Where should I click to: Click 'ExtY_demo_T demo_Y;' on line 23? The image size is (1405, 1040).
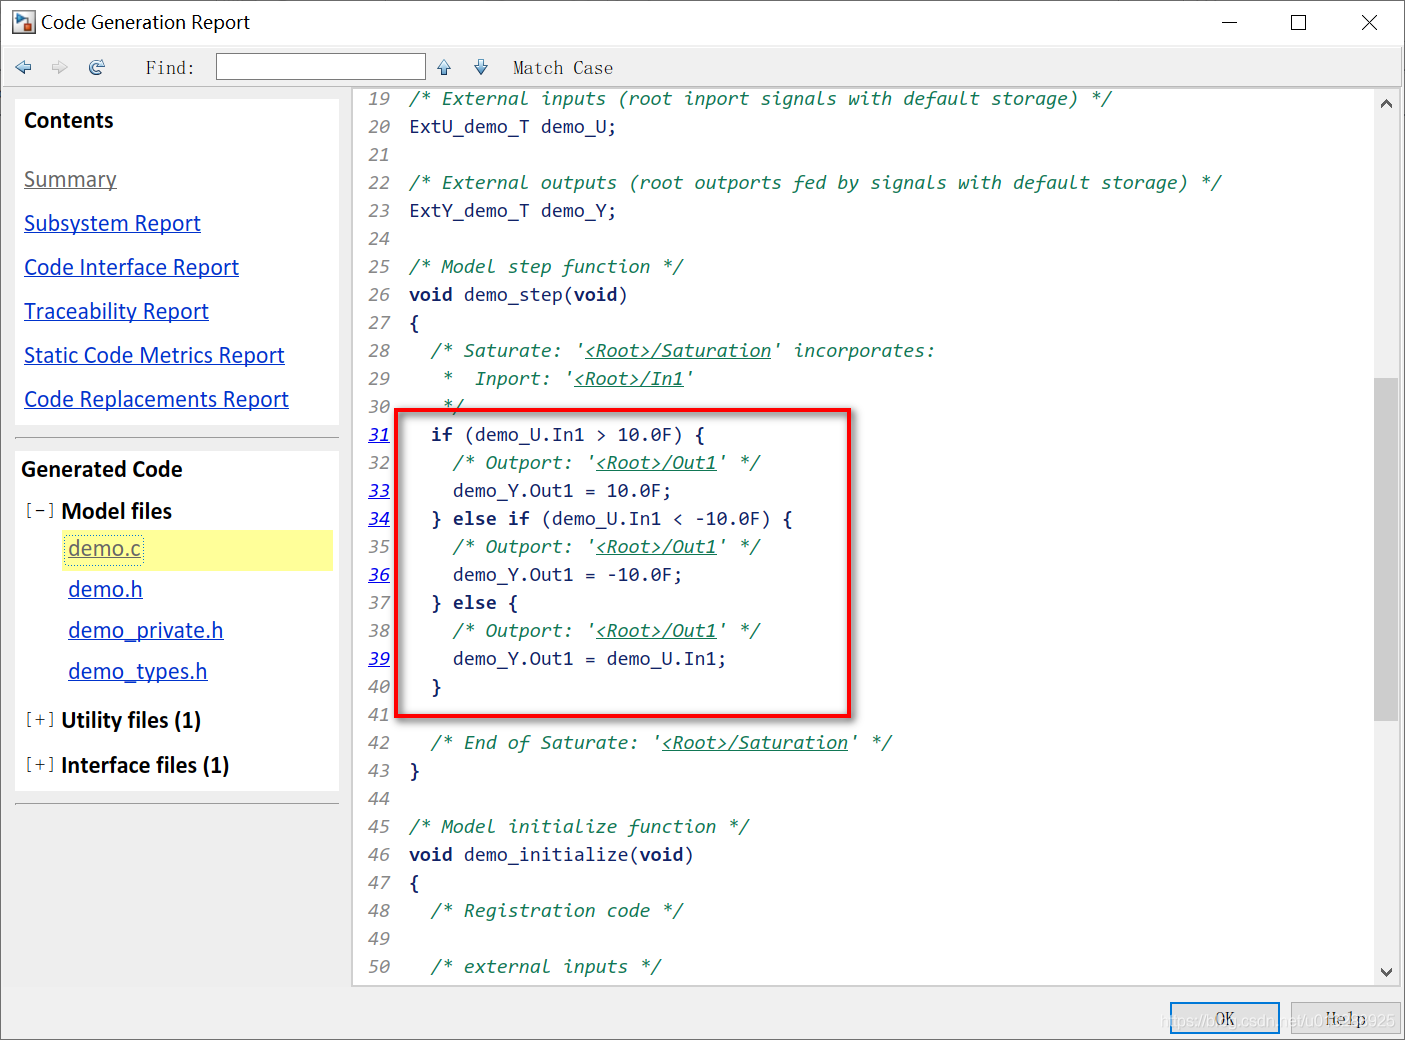[x=513, y=210]
